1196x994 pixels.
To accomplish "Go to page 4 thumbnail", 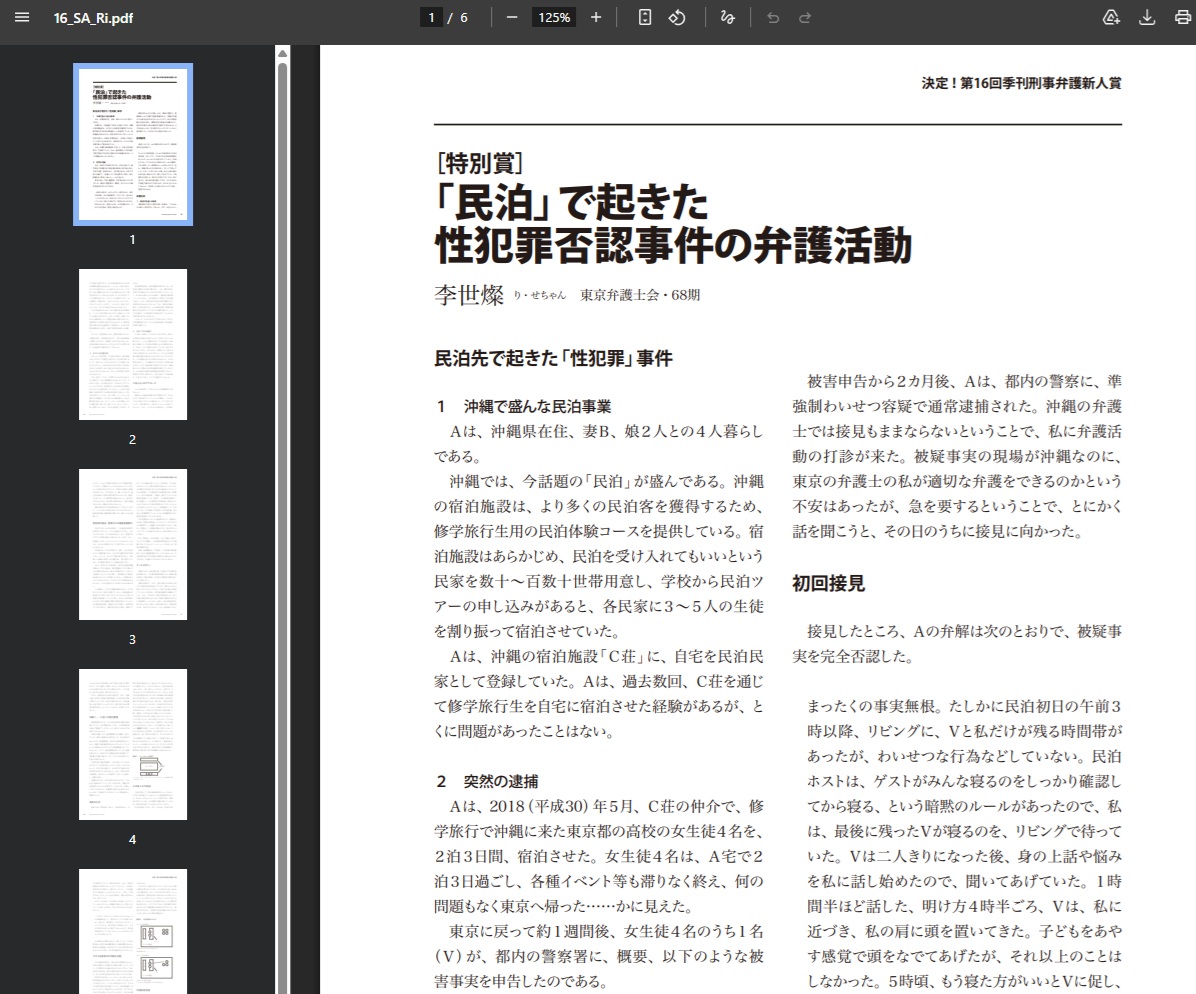I will point(133,744).
